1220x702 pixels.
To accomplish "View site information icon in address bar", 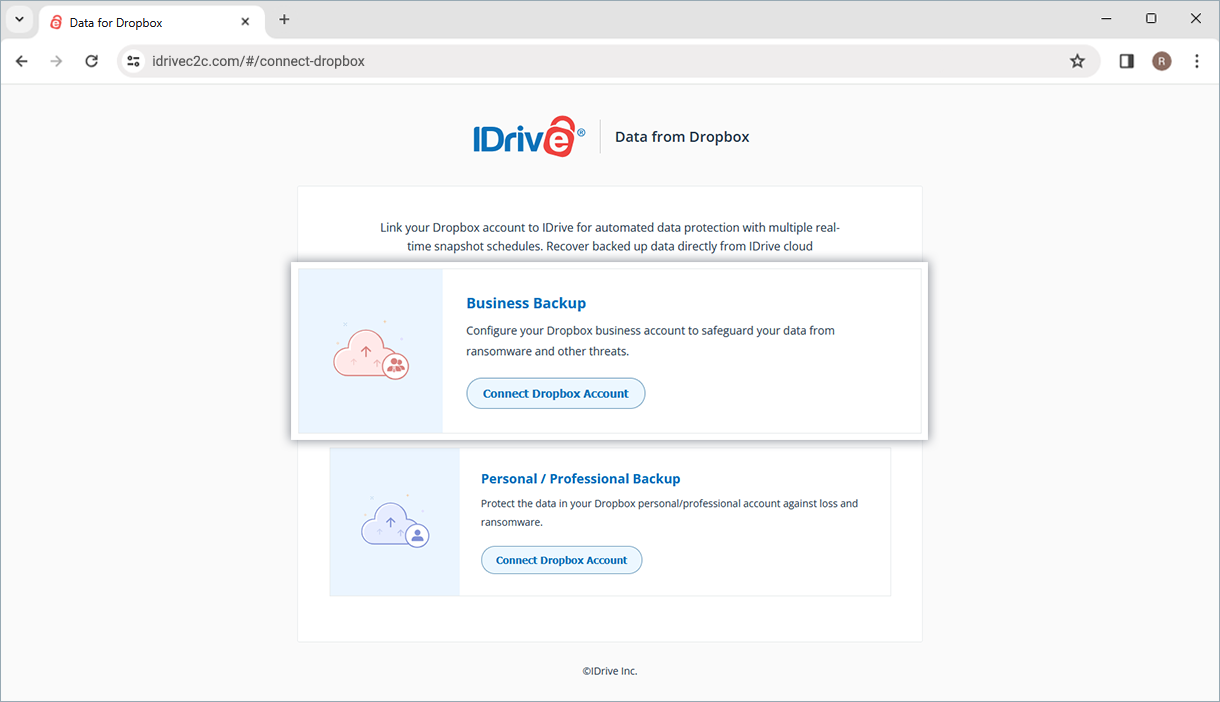I will pyautogui.click(x=133, y=61).
